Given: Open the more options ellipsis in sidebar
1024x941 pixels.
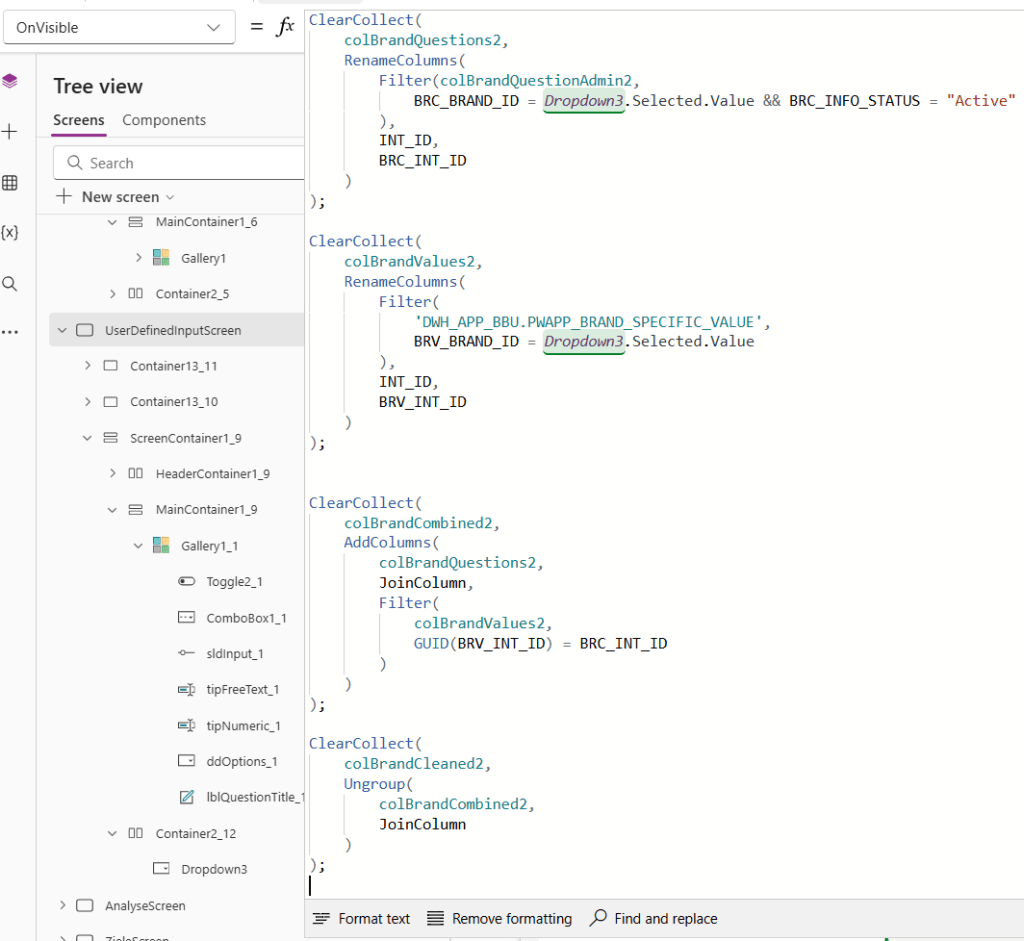Looking at the screenshot, I should pos(10,333).
